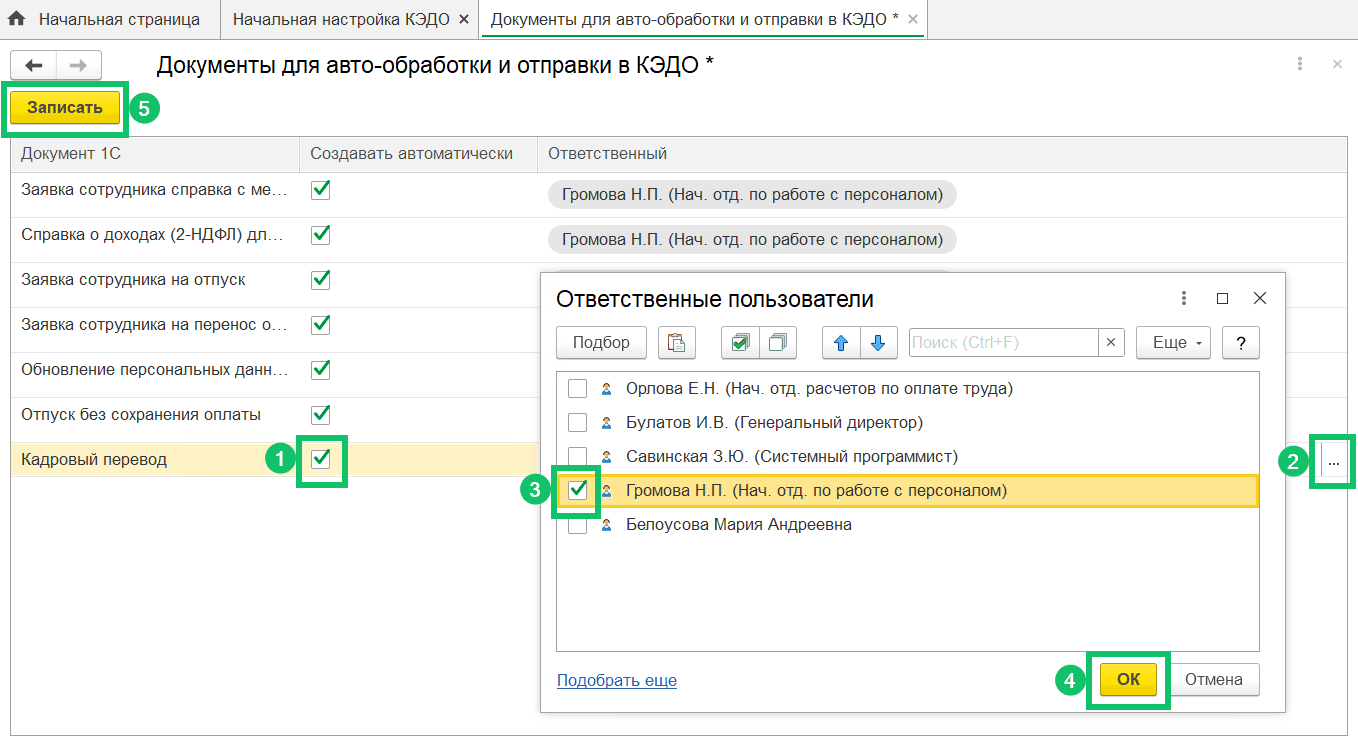Screen dimensions: 1358x745
Task: Select Савинская З.Ю. (Системный программист) entry
Action: pos(792,457)
